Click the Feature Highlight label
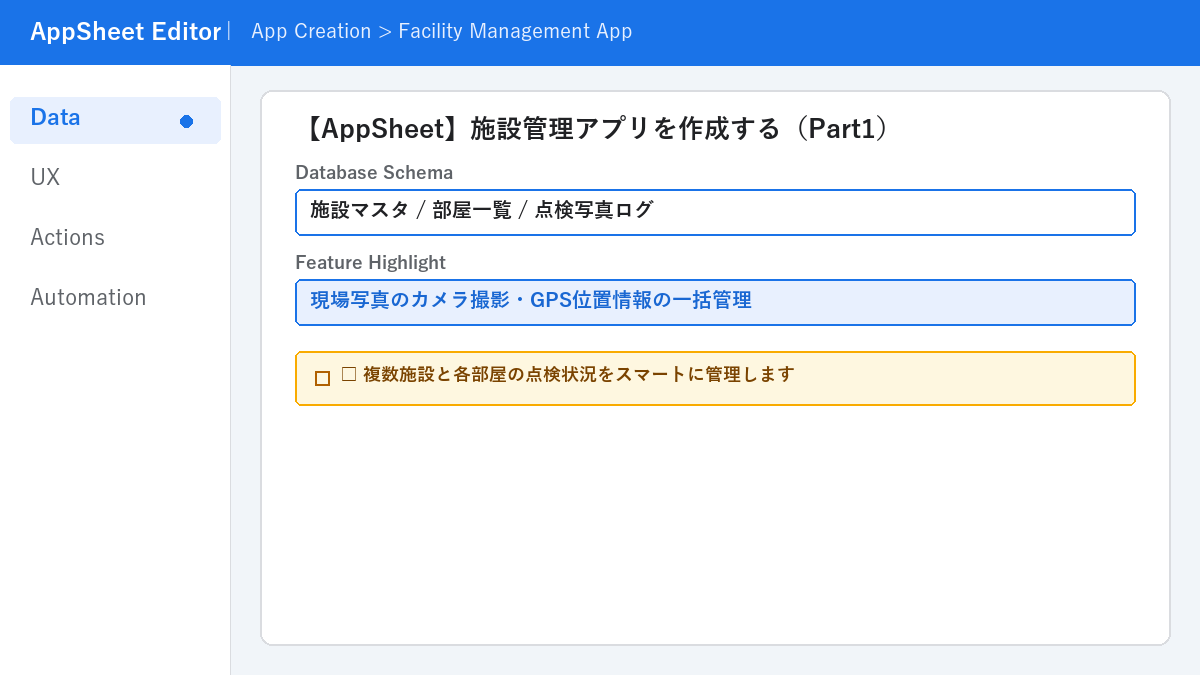This screenshot has width=1200, height=675. 370,262
